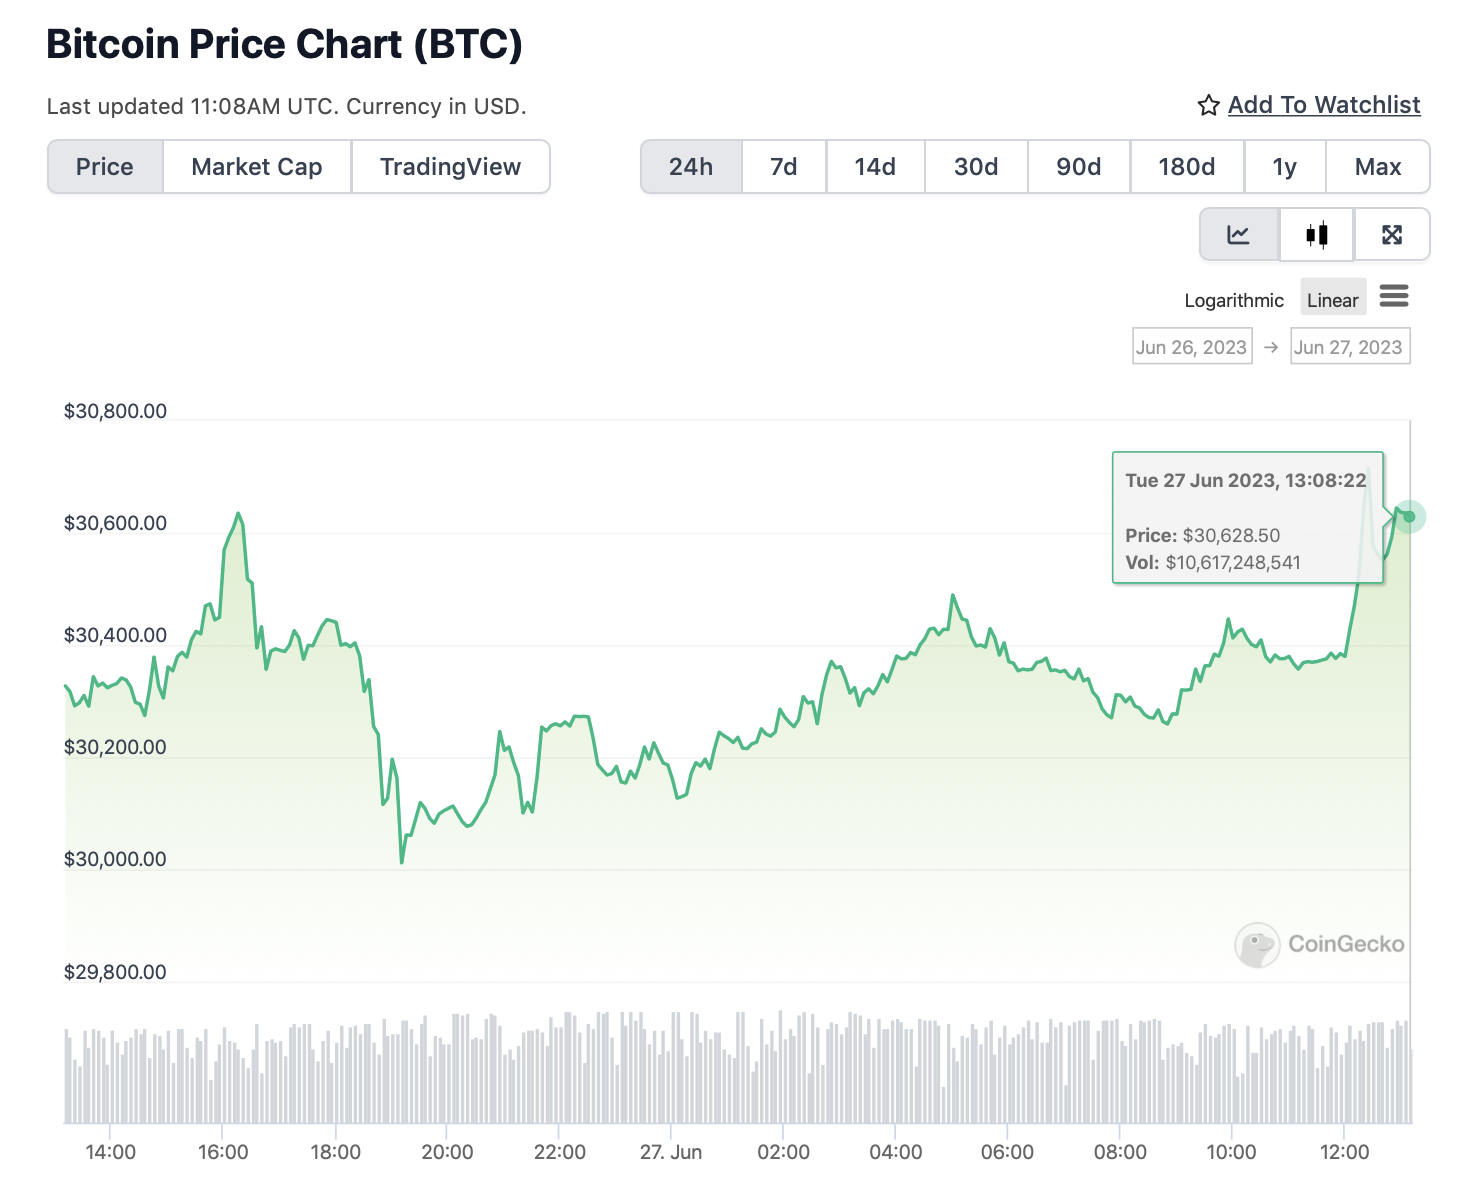Display the 90d price range
Image resolution: width=1472 pixels, height=1188 pixels.
[1079, 167]
